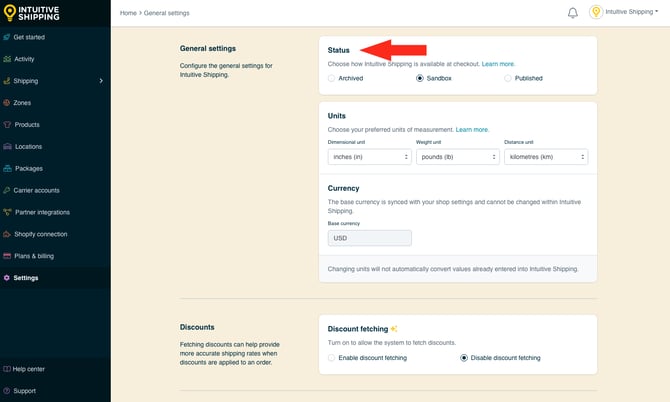Click the Currency section heading
The width and height of the screenshot is (670, 402).
point(343,188)
